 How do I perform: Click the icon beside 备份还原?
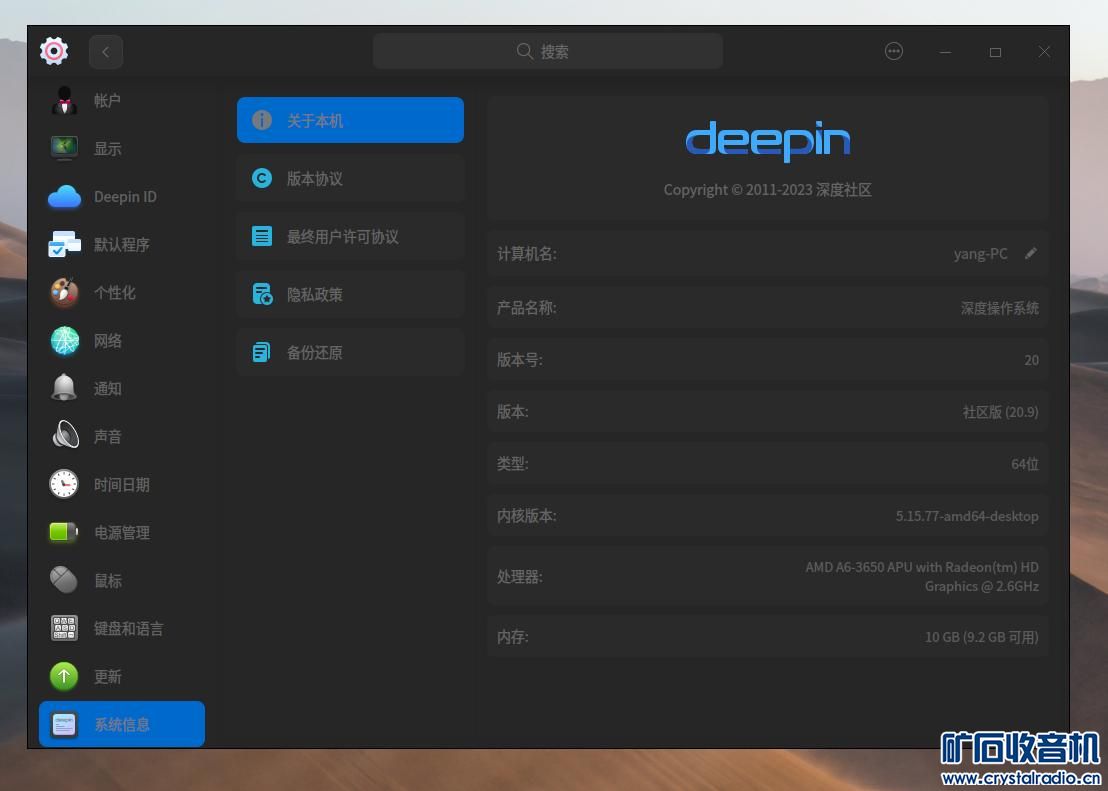[262, 352]
